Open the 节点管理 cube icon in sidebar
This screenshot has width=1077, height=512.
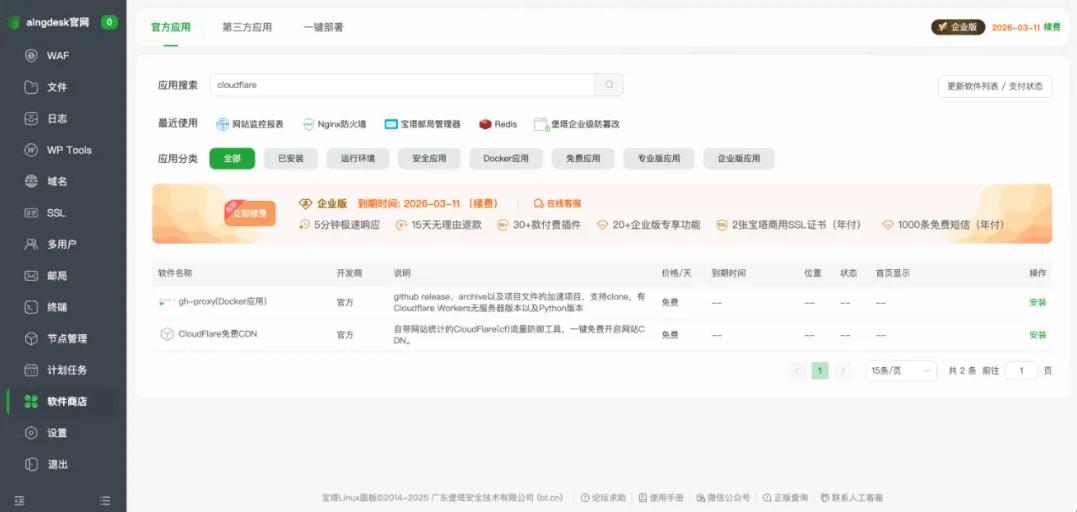point(31,339)
